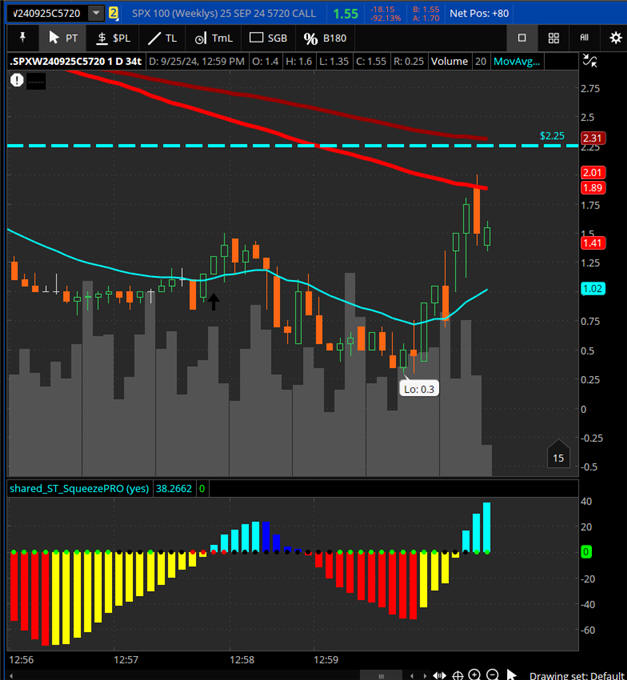The image size is (627, 680).
Task: Select the % B180 percent tool
Action: pos(325,38)
